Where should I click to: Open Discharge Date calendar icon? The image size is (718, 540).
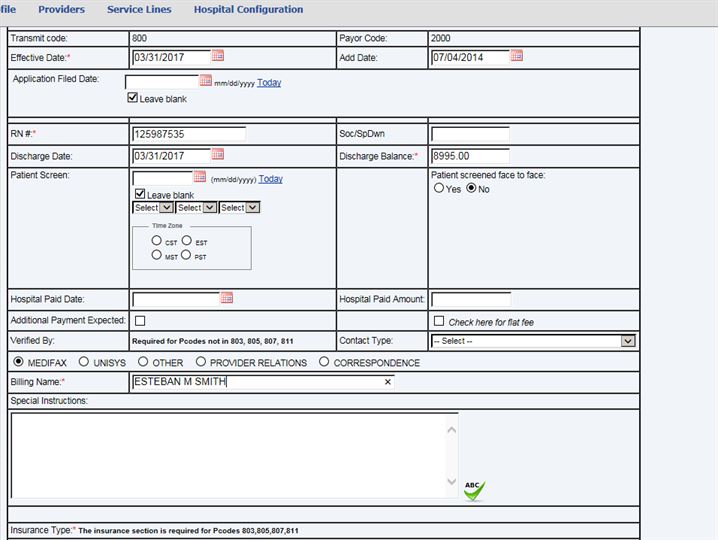[218, 155]
